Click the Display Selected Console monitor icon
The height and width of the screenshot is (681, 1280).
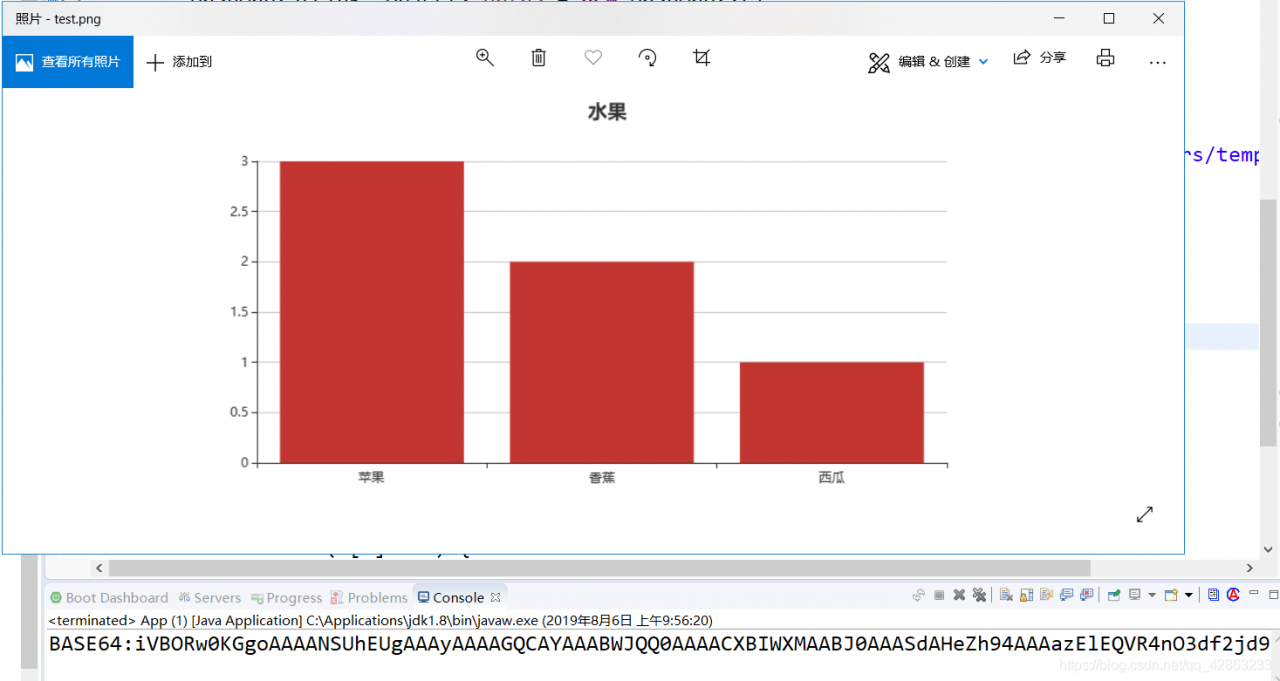click(1135, 595)
